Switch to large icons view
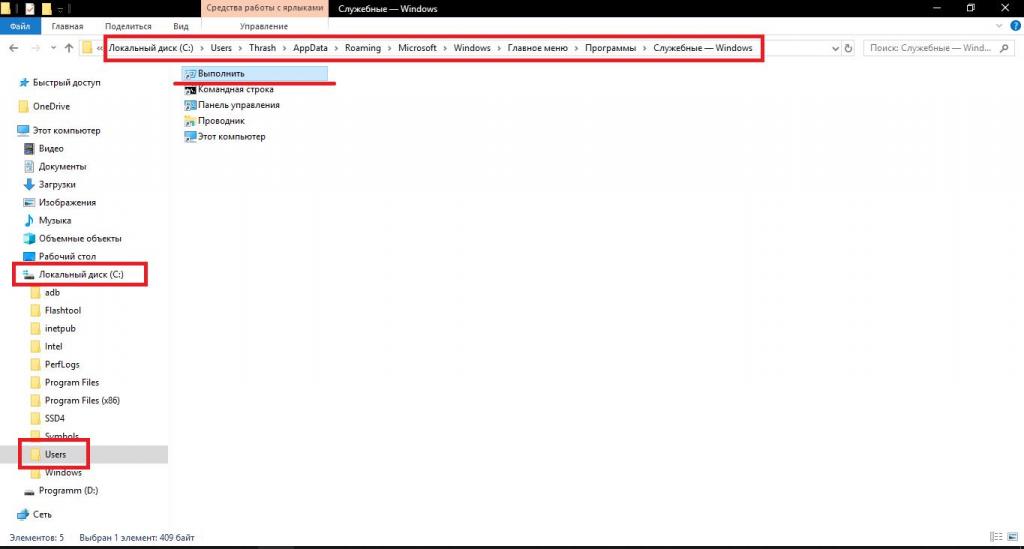The height and width of the screenshot is (549, 1024). click(1013, 537)
